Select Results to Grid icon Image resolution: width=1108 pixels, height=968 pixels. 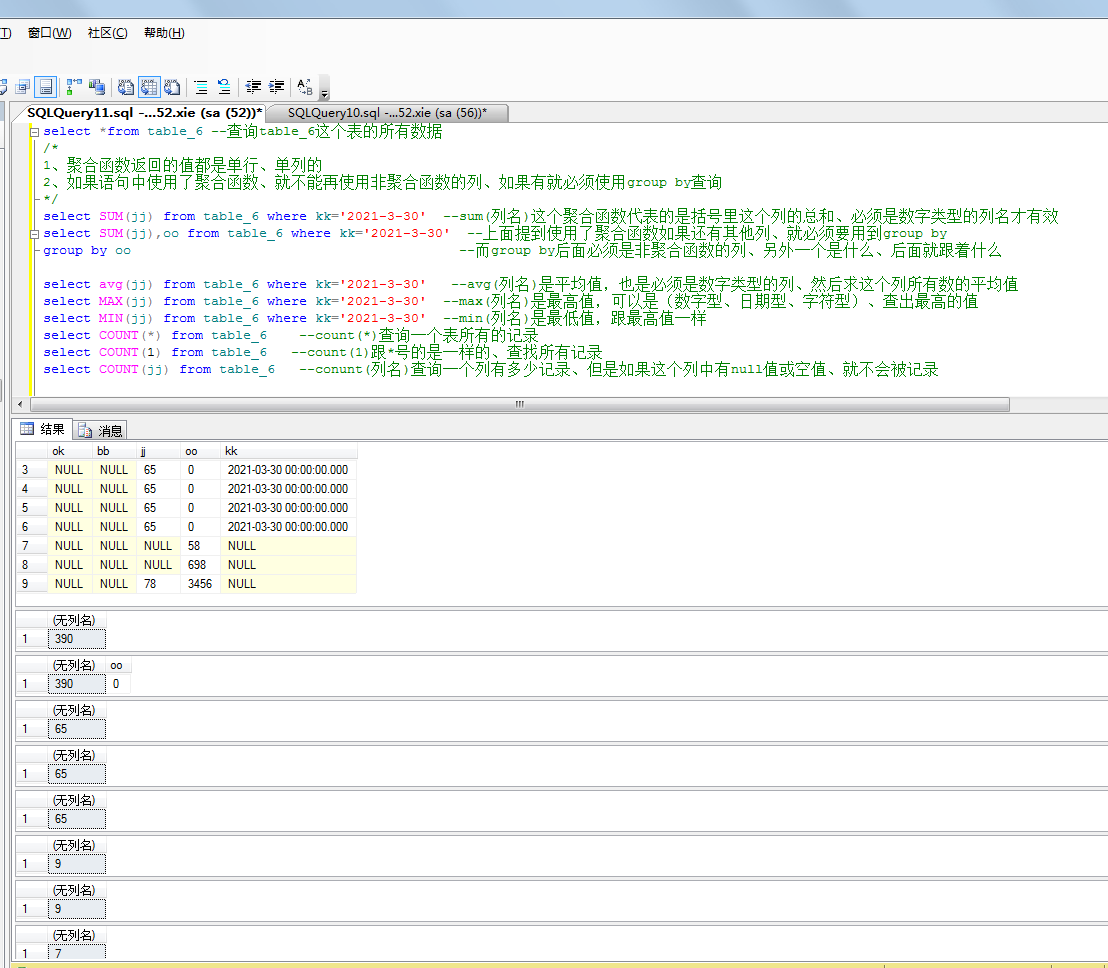pyautogui.click(x=149, y=87)
